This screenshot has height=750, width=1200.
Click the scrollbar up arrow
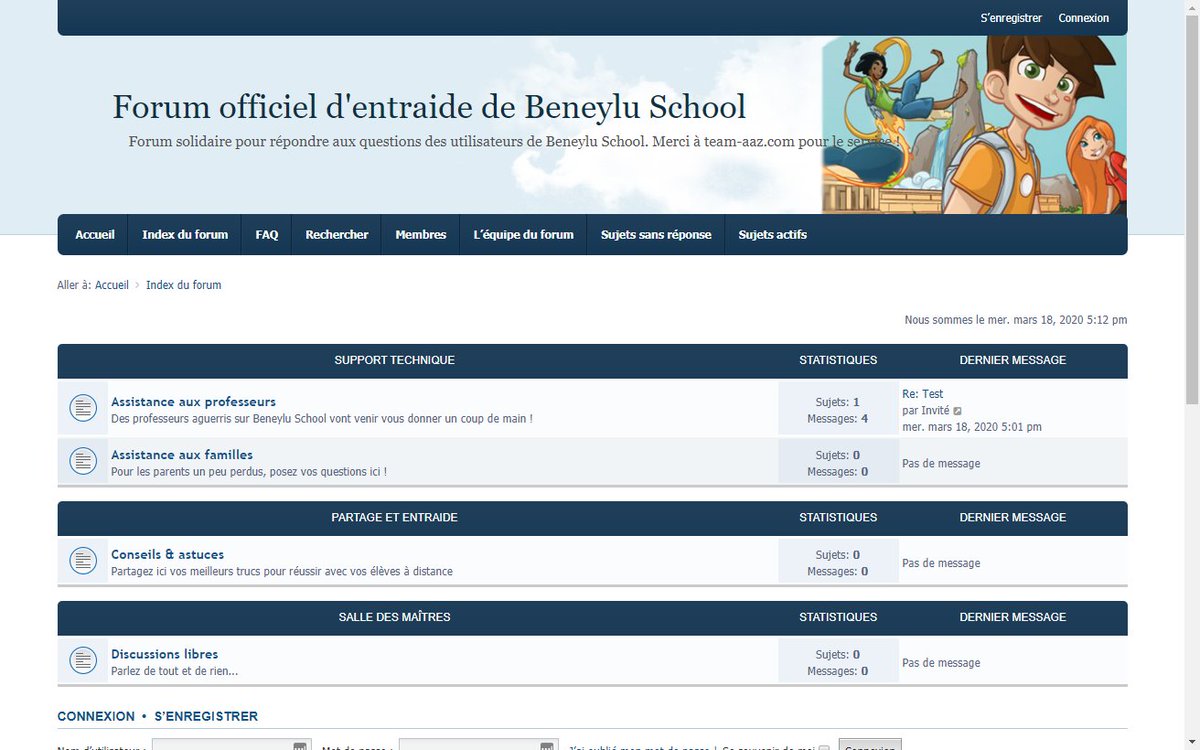pos(1191,8)
